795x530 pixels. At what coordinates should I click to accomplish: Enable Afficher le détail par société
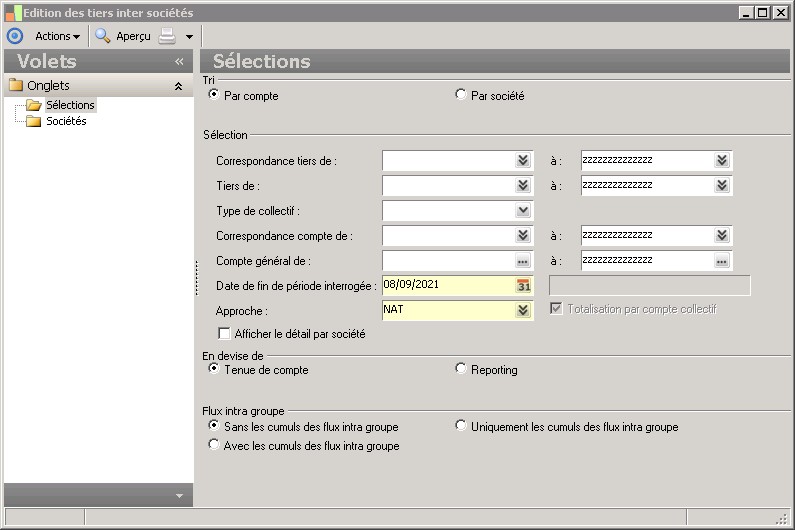point(224,334)
